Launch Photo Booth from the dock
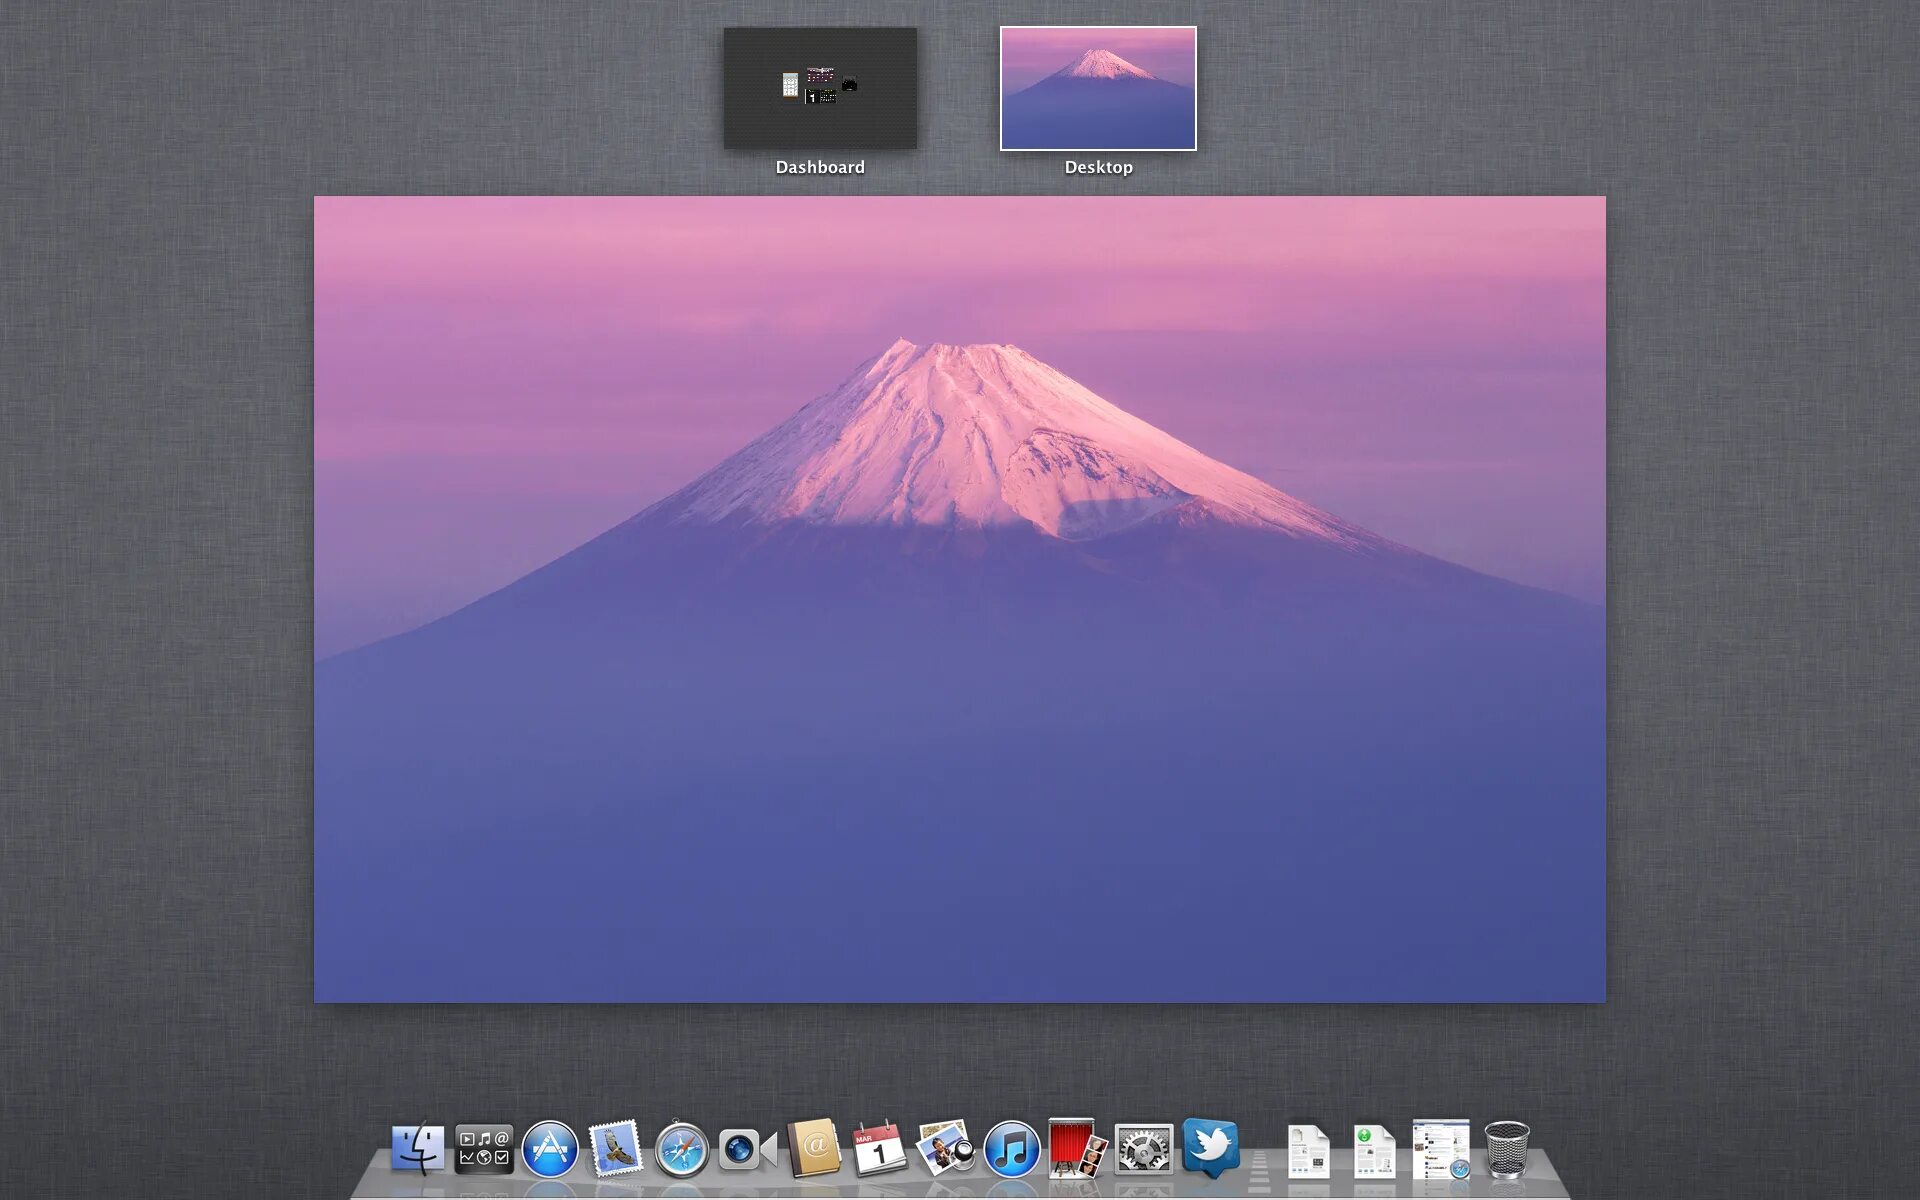1920x1200 pixels. (x=1077, y=1149)
